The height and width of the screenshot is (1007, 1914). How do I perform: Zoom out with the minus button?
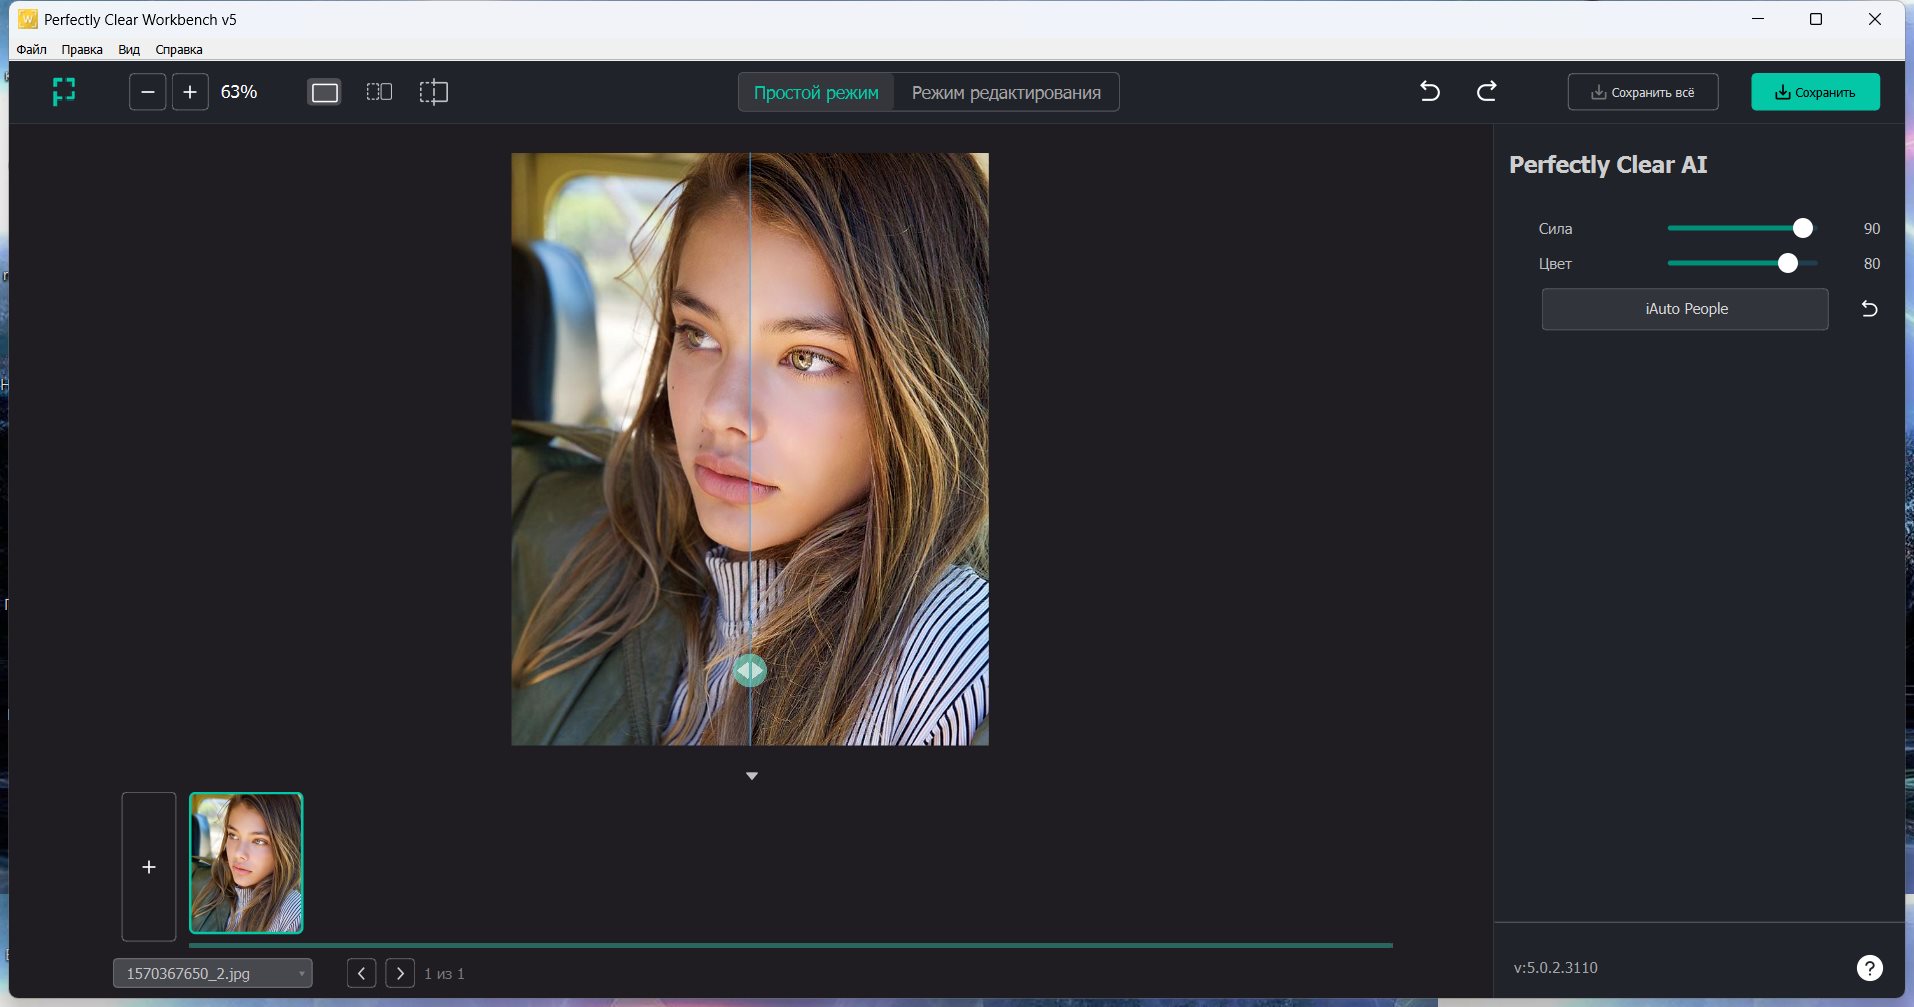point(147,92)
